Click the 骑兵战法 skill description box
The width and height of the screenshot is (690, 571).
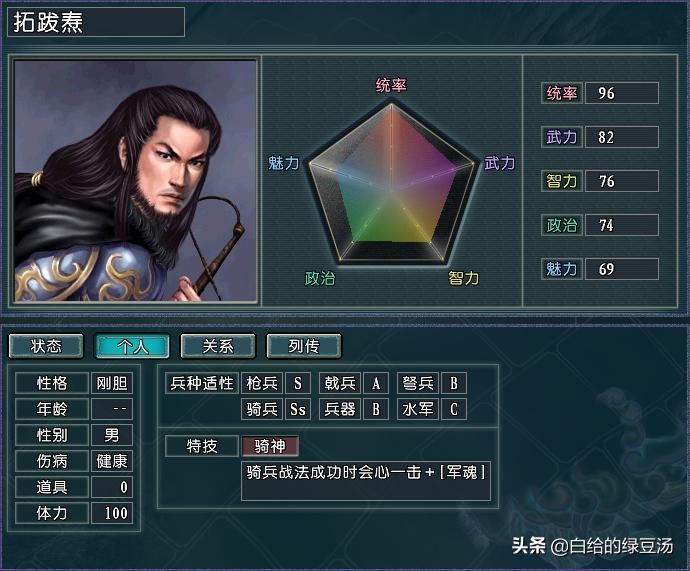(366, 481)
